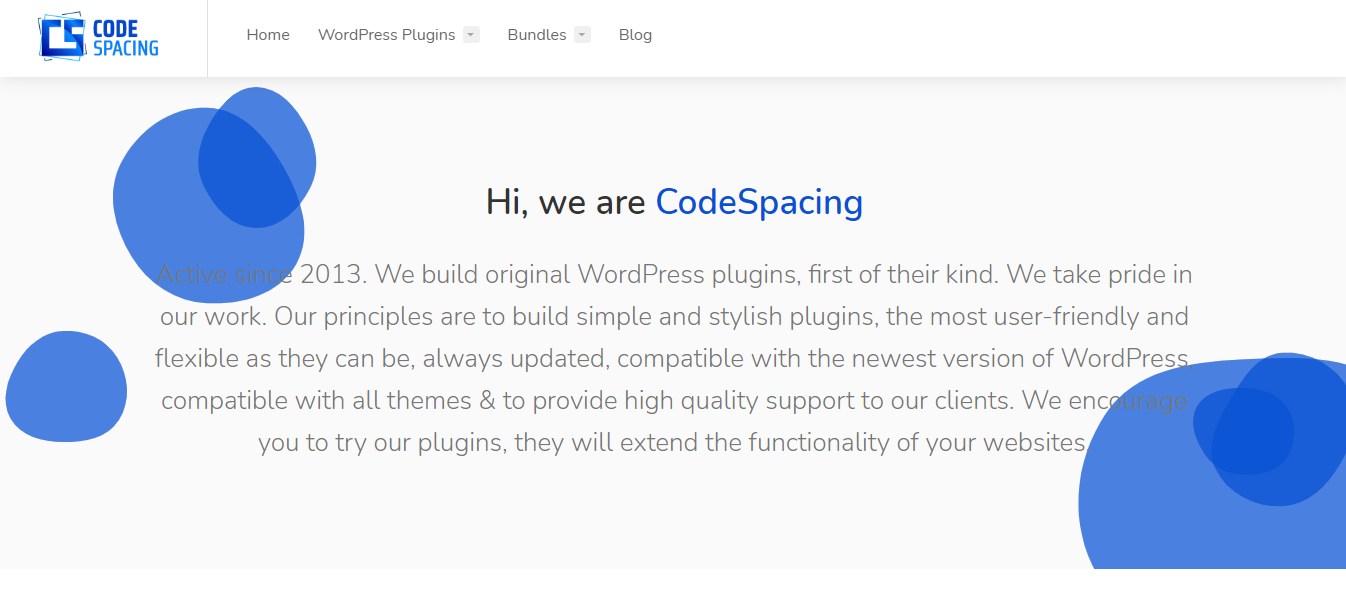
Task: Open the WordPress Plugins menu item
Action: point(386,35)
